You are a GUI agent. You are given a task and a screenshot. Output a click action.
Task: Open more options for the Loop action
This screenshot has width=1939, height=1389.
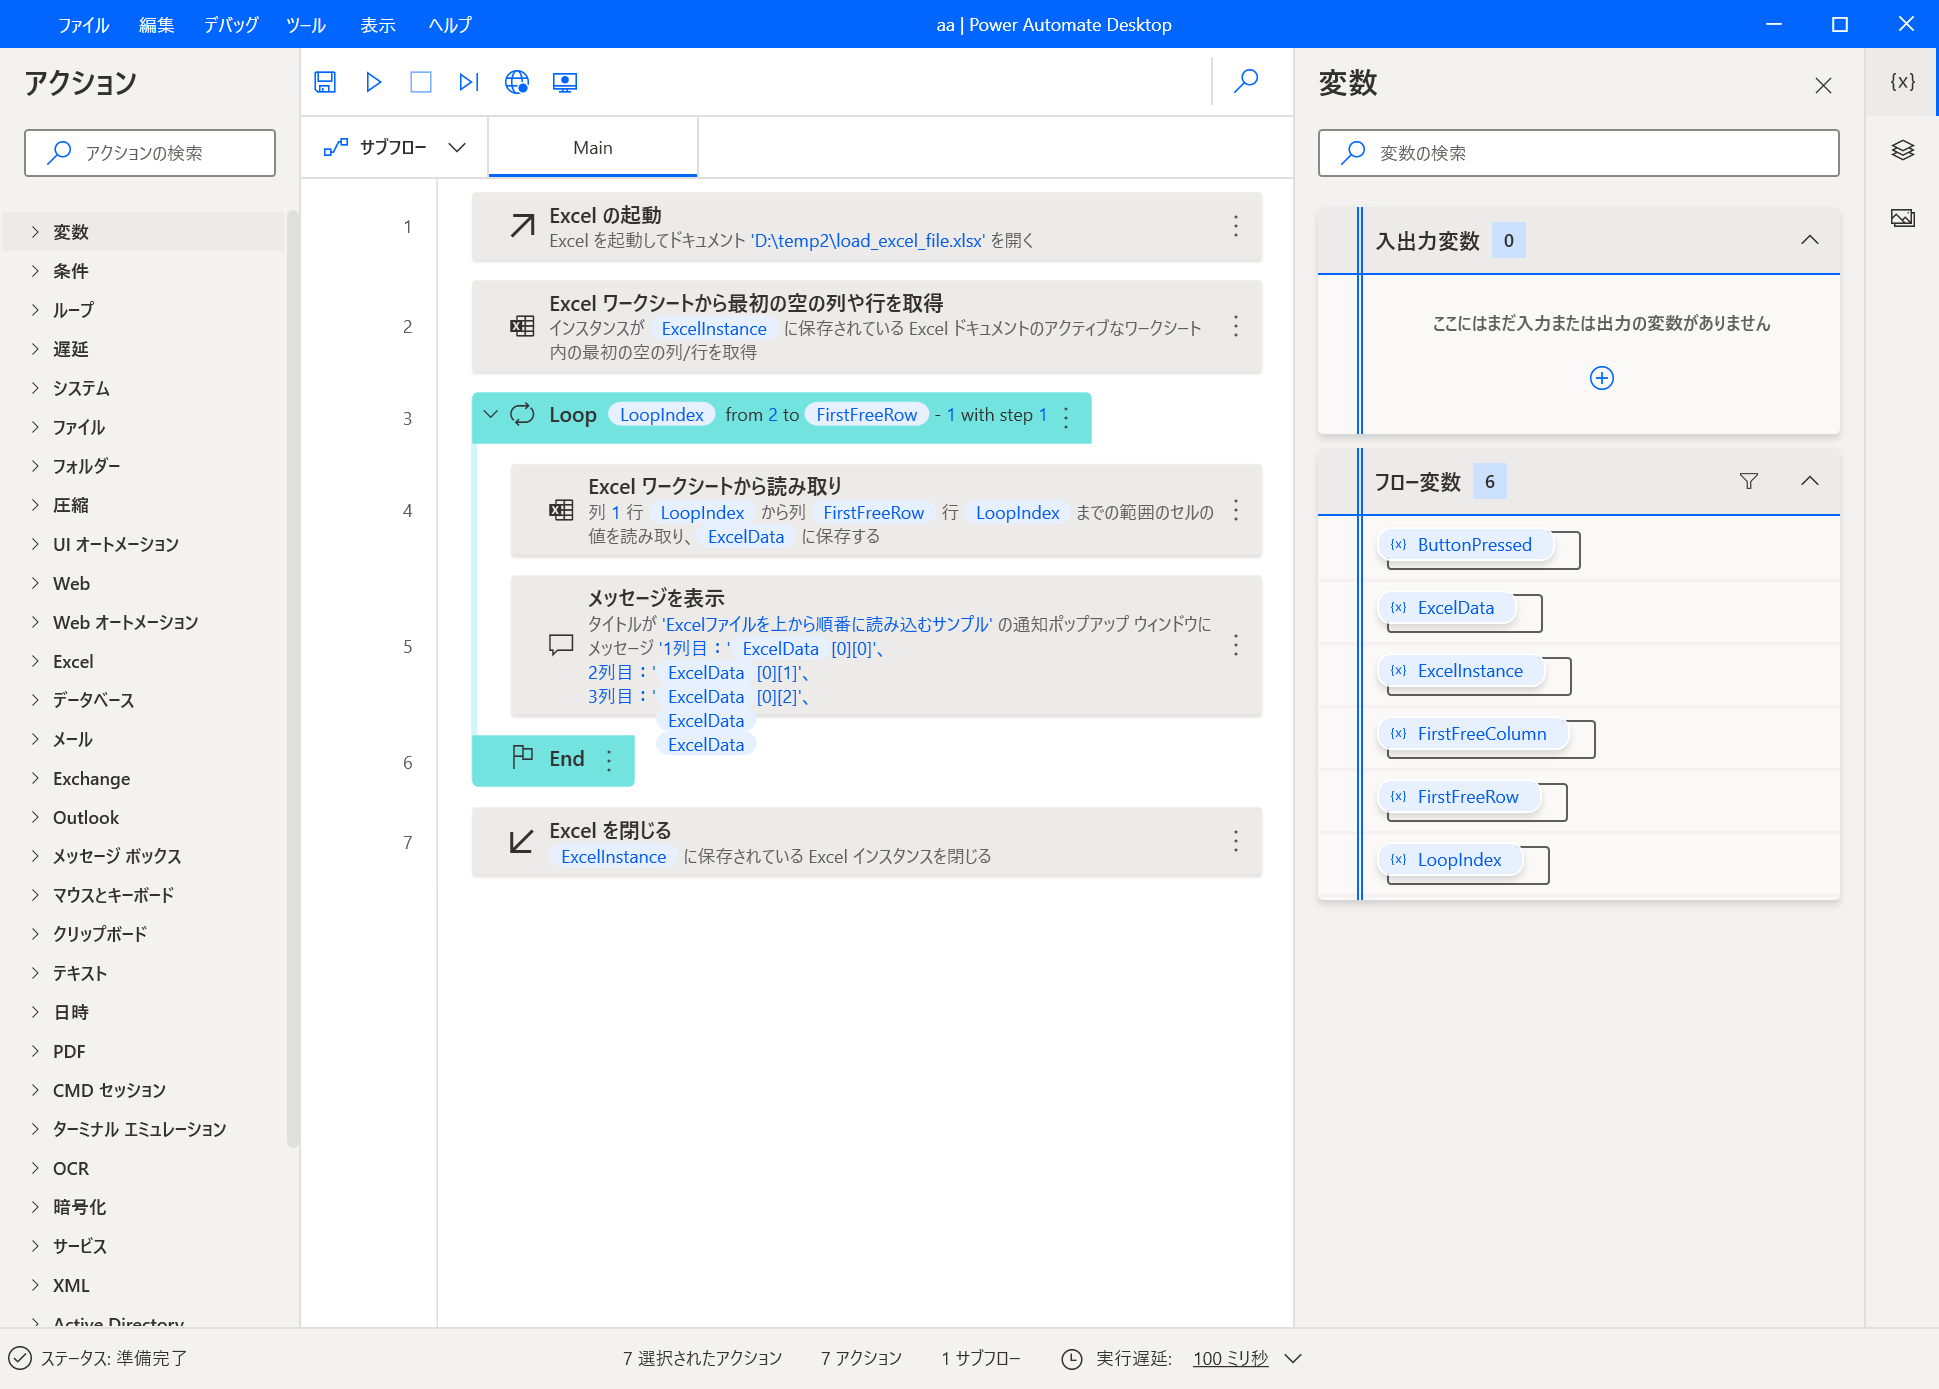pyautogui.click(x=1066, y=418)
